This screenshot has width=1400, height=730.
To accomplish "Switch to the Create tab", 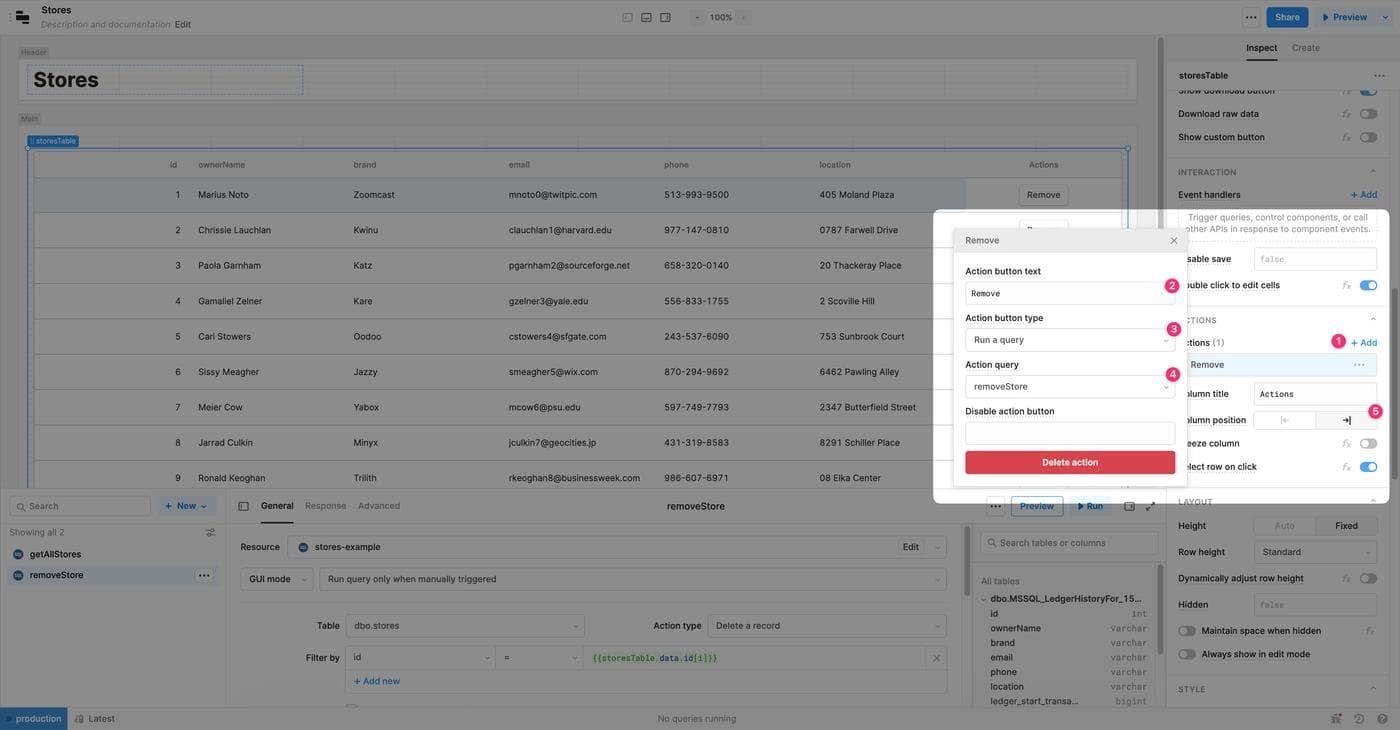I will coord(1305,48).
